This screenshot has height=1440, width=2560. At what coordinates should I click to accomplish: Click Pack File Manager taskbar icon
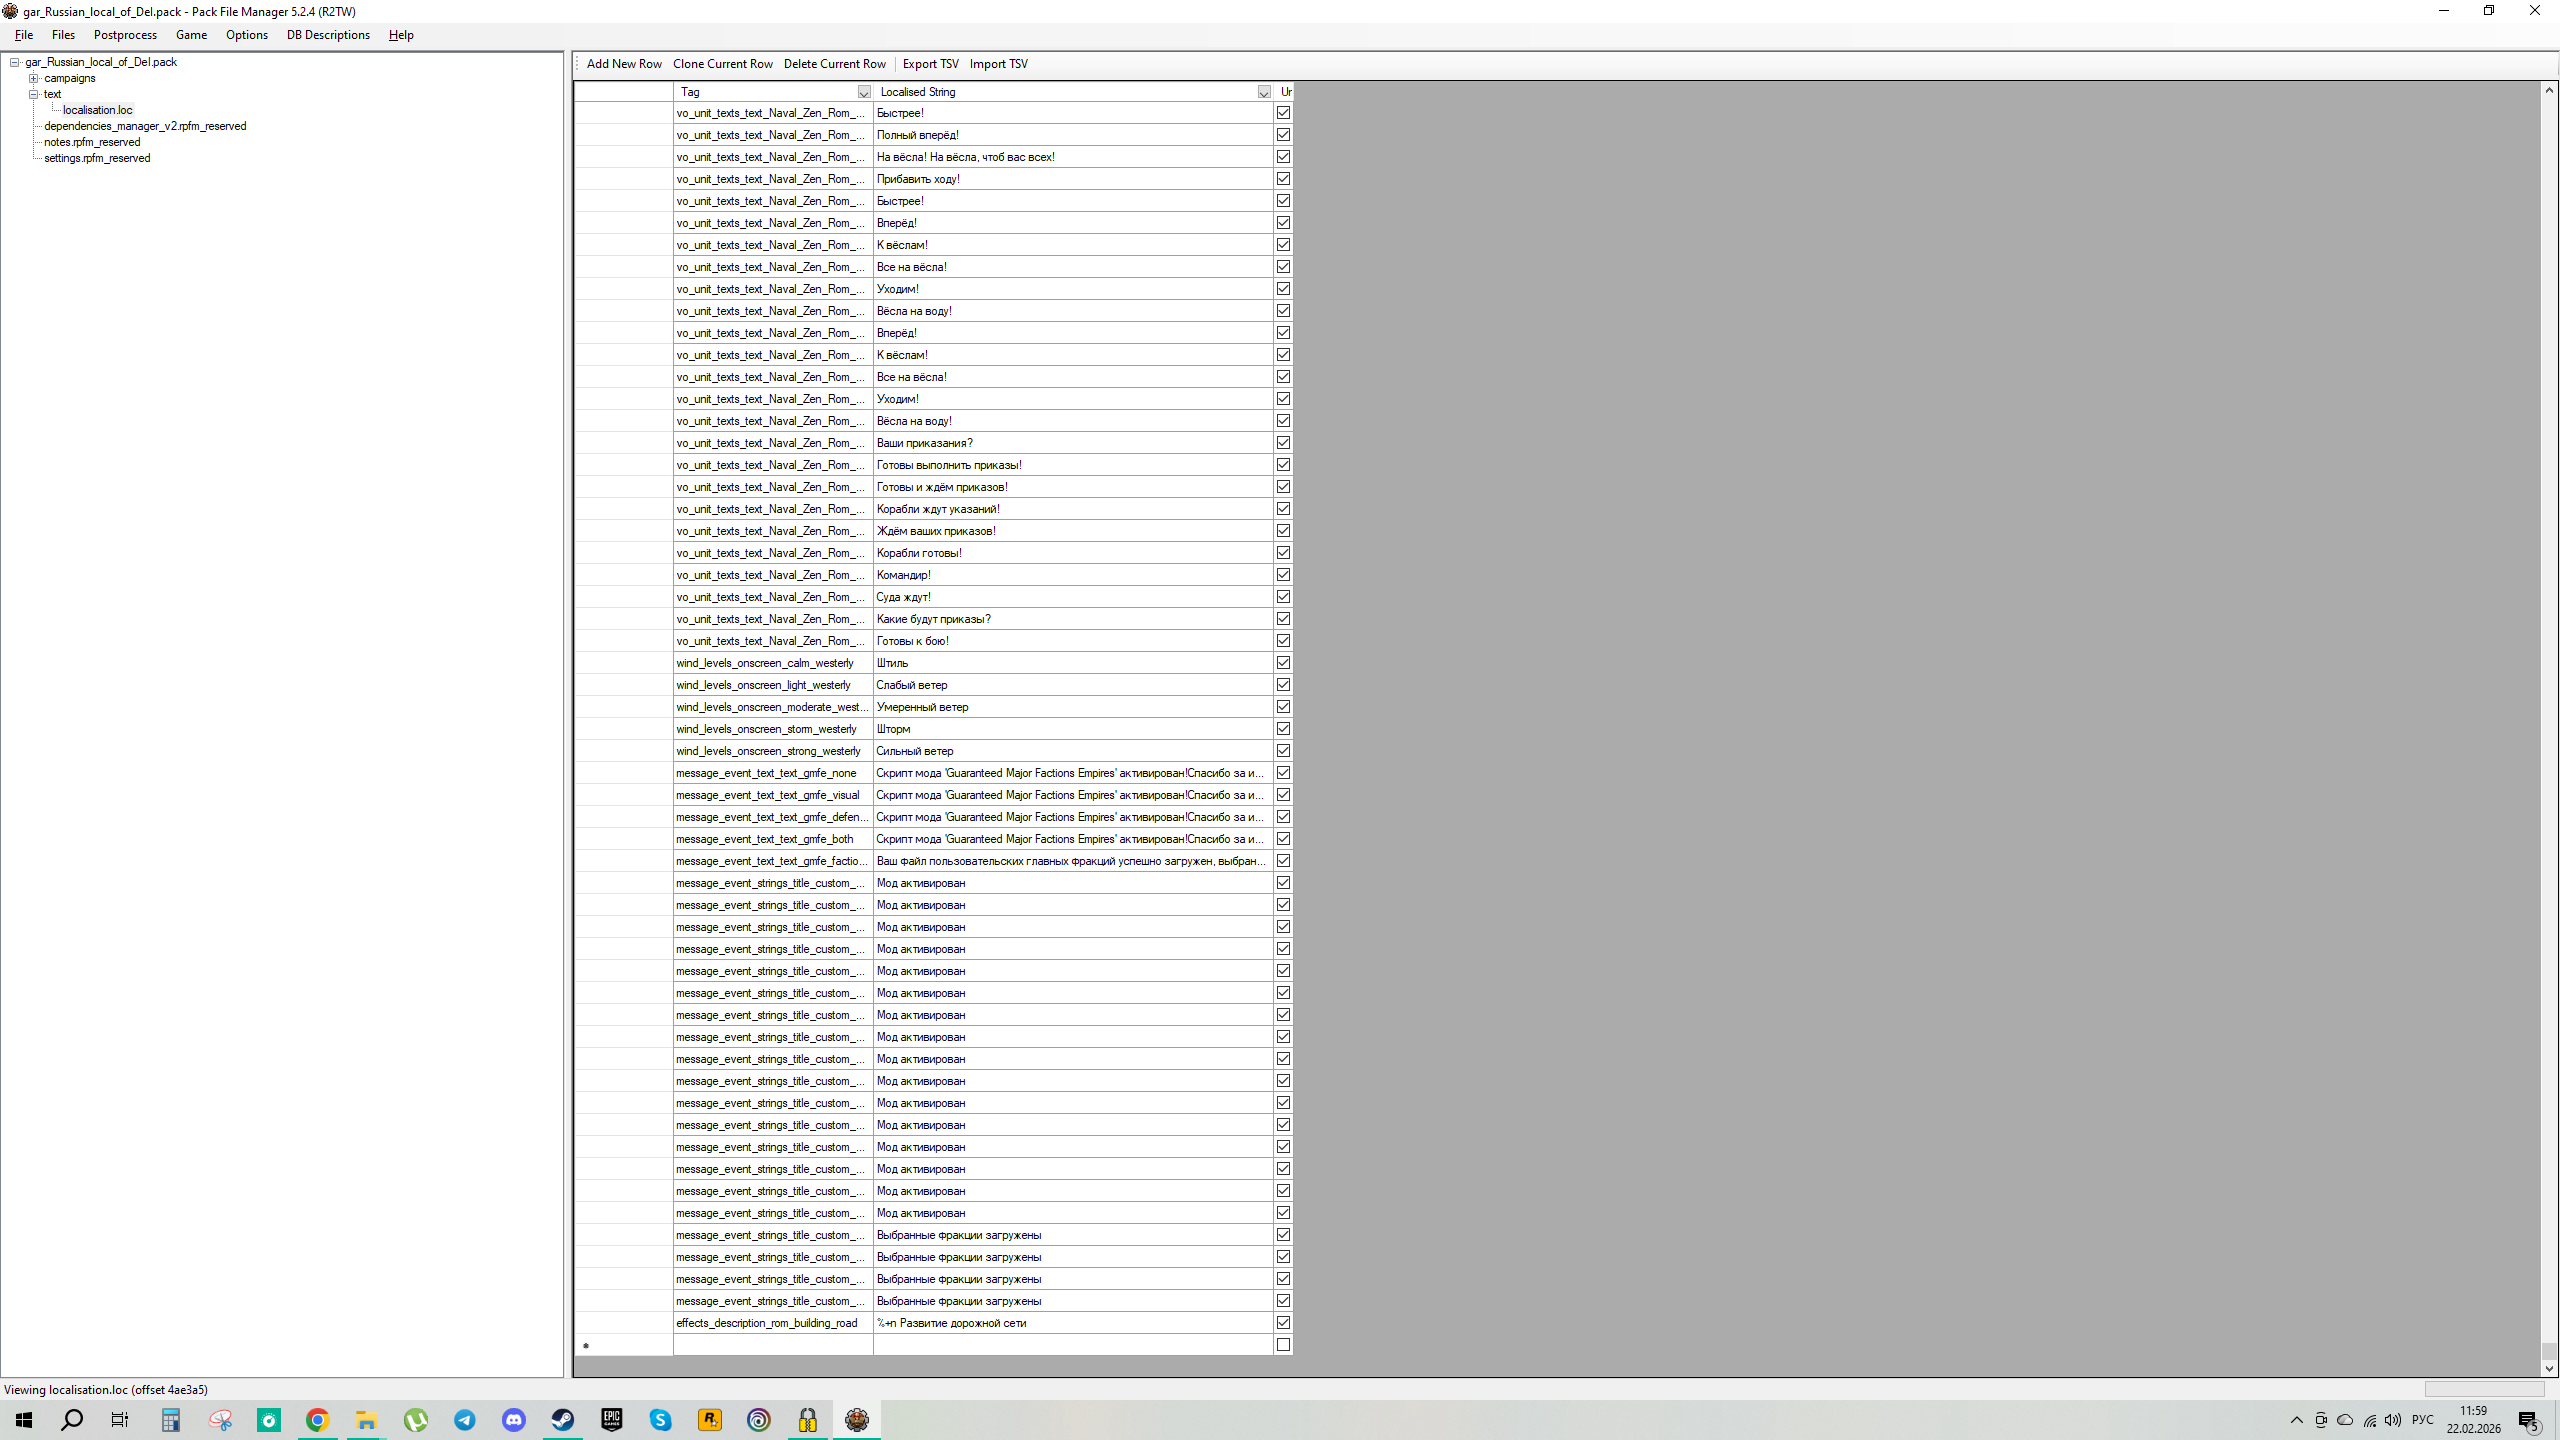[857, 1420]
